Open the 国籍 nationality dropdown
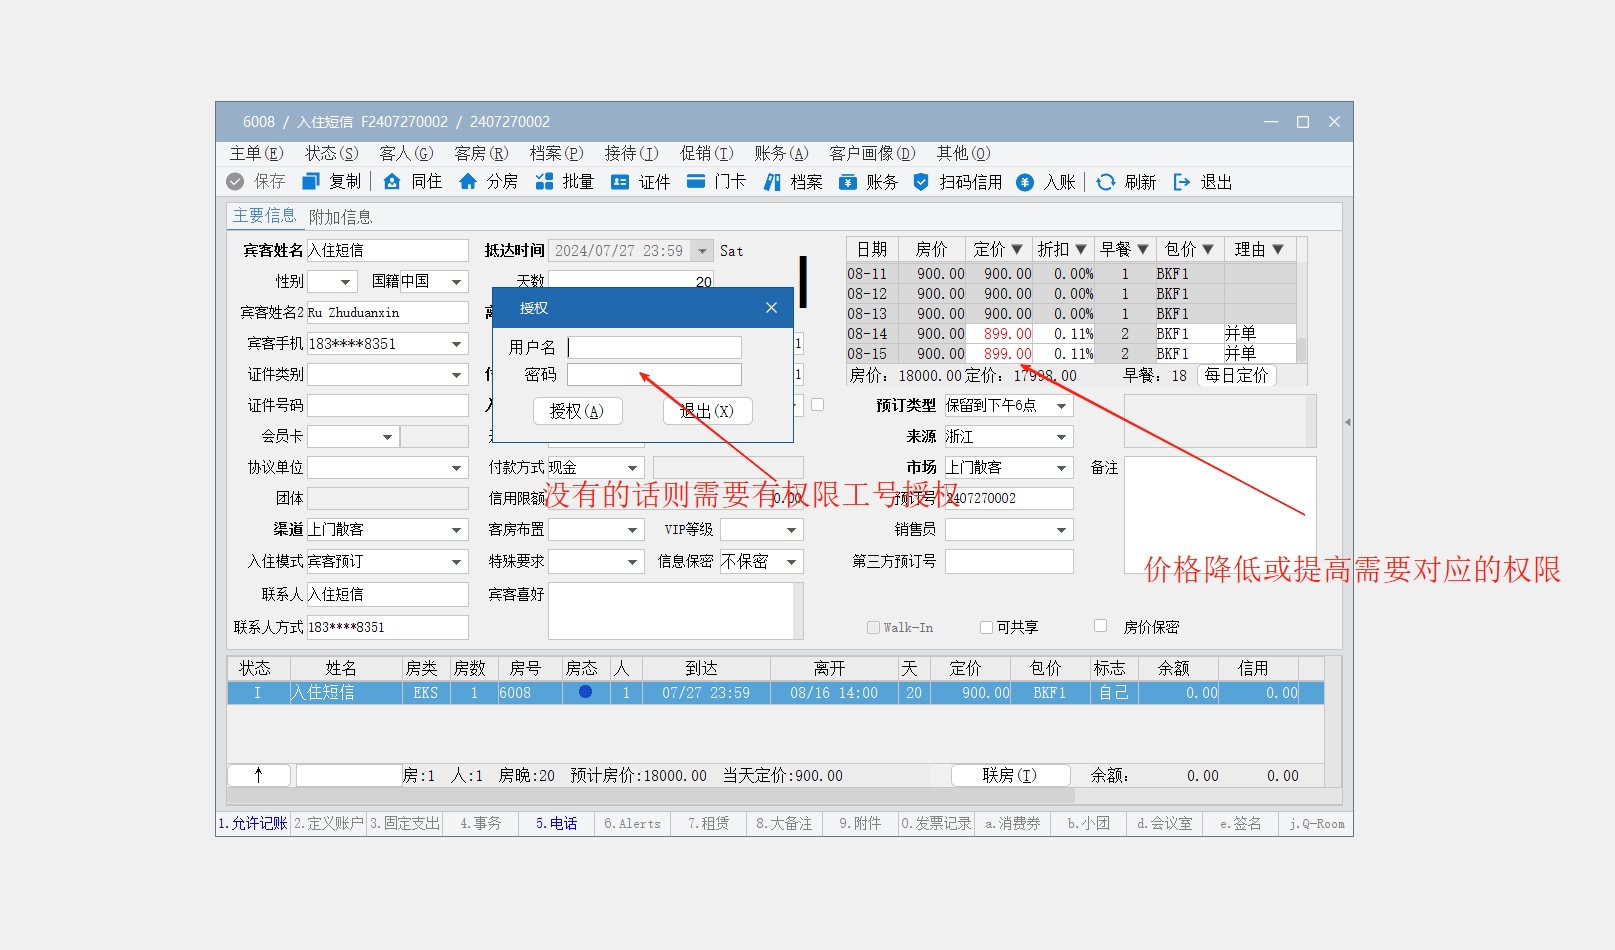 457,282
